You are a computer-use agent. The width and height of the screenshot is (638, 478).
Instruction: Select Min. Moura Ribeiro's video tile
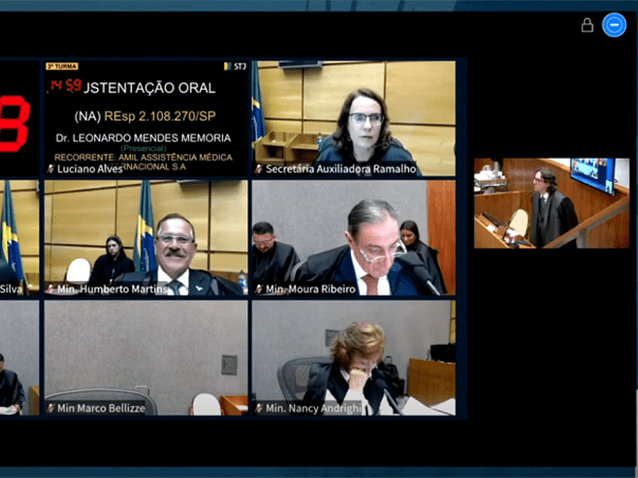(x=353, y=235)
